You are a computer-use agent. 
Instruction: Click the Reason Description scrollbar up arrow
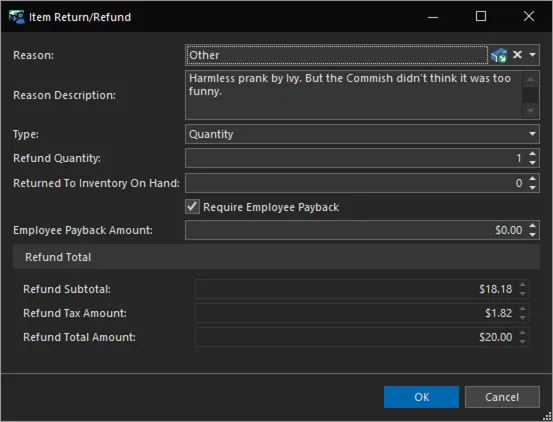(530, 79)
